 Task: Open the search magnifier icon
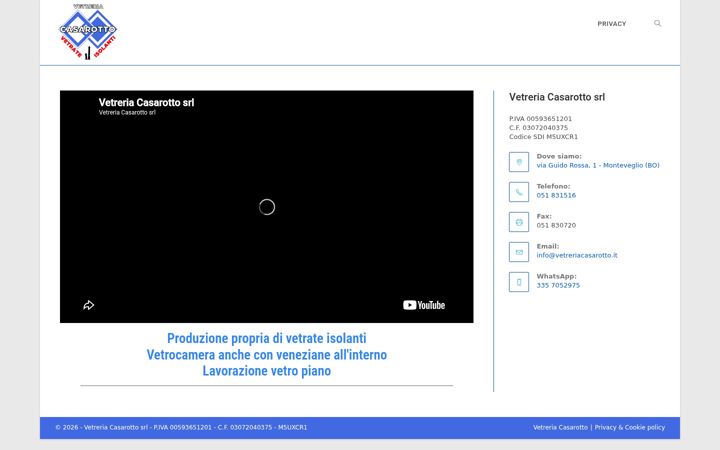(658, 23)
